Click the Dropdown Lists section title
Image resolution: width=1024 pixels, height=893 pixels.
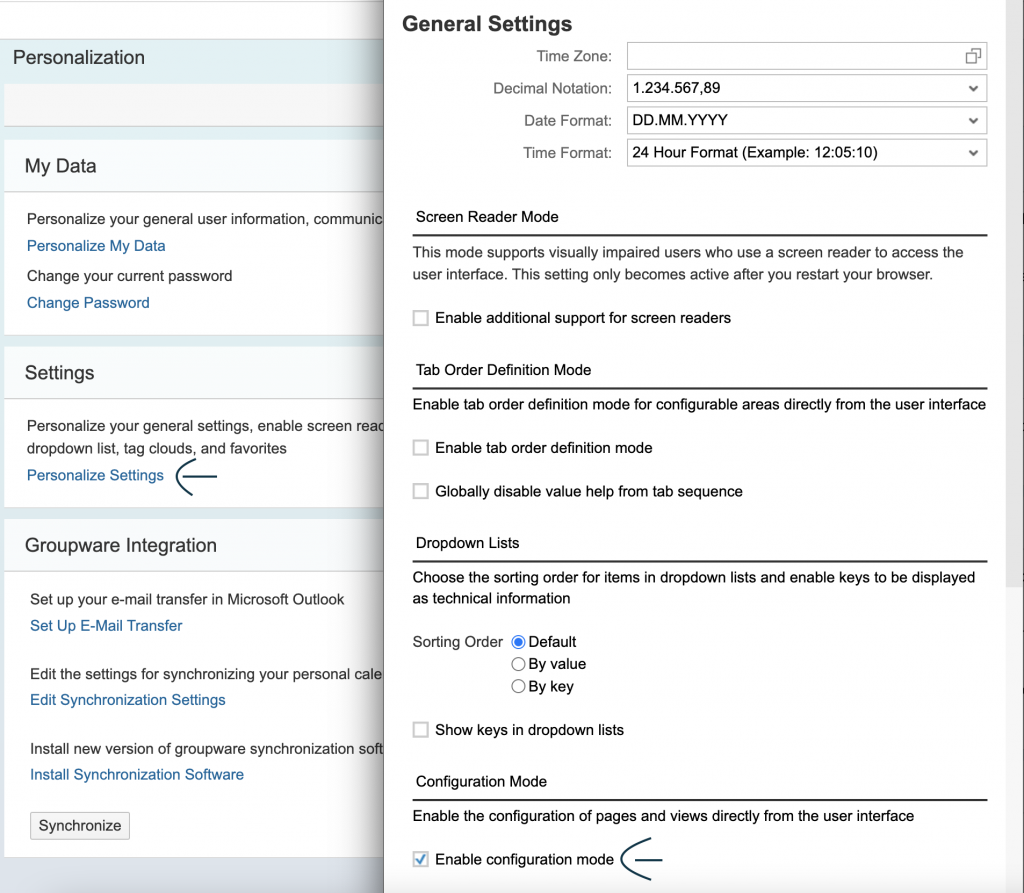(x=468, y=543)
